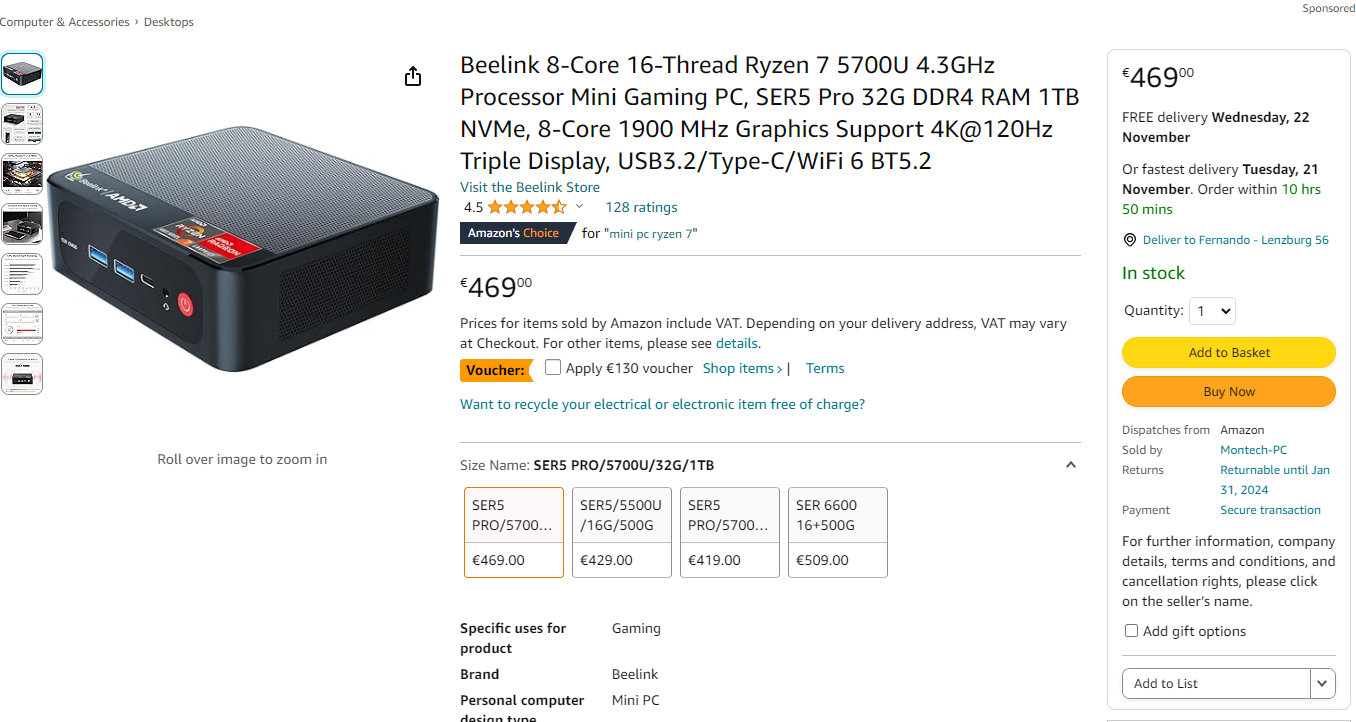1356x722 pixels.
Task: Open the Desktops breadcrumb link
Action: 169,22
